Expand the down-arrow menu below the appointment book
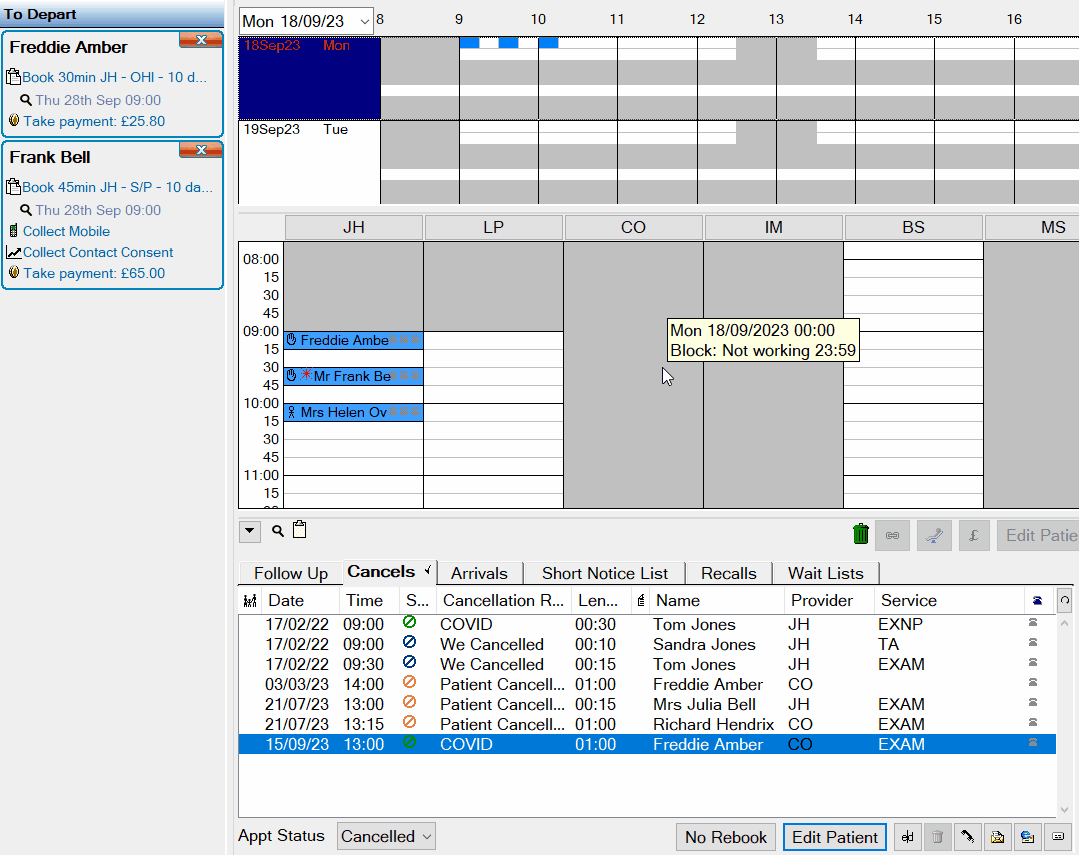 (x=250, y=531)
